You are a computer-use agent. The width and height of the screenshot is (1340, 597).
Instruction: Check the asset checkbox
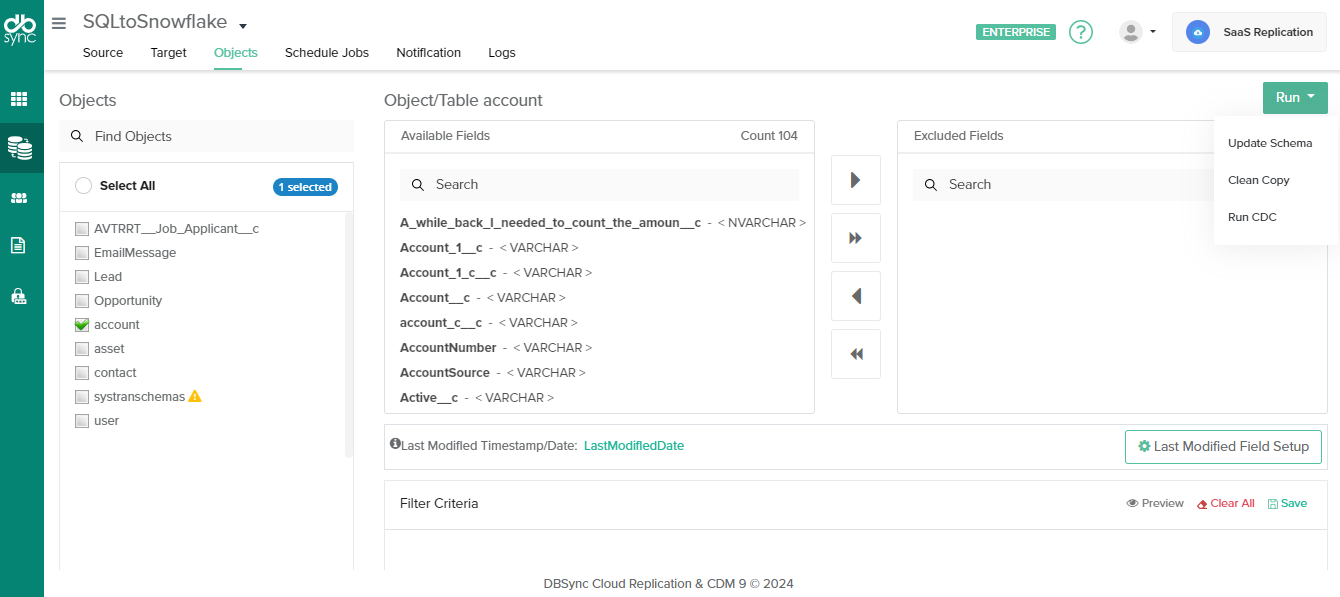click(x=82, y=349)
